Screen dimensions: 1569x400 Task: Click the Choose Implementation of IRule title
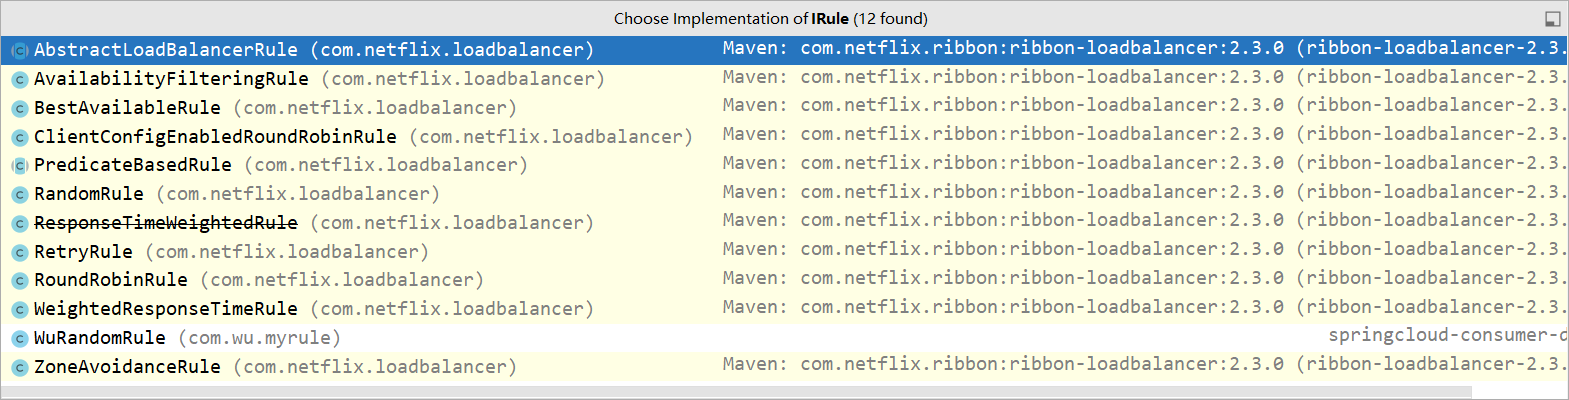770,19
